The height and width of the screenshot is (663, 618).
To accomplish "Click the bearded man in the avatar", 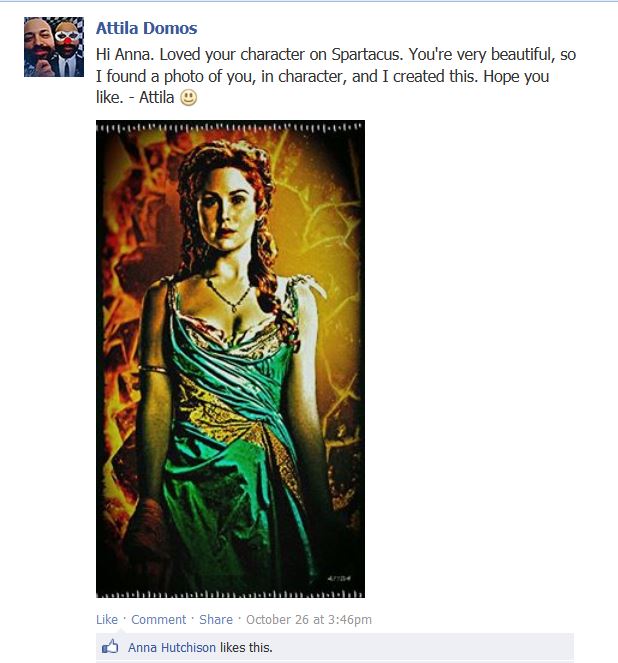I will click(39, 44).
